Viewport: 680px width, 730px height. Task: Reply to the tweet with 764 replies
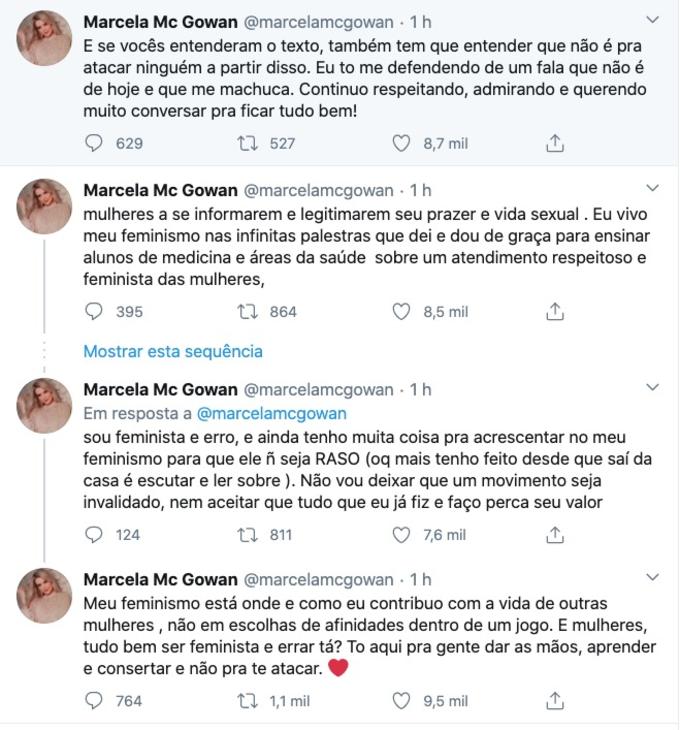[x=94, y=700]
